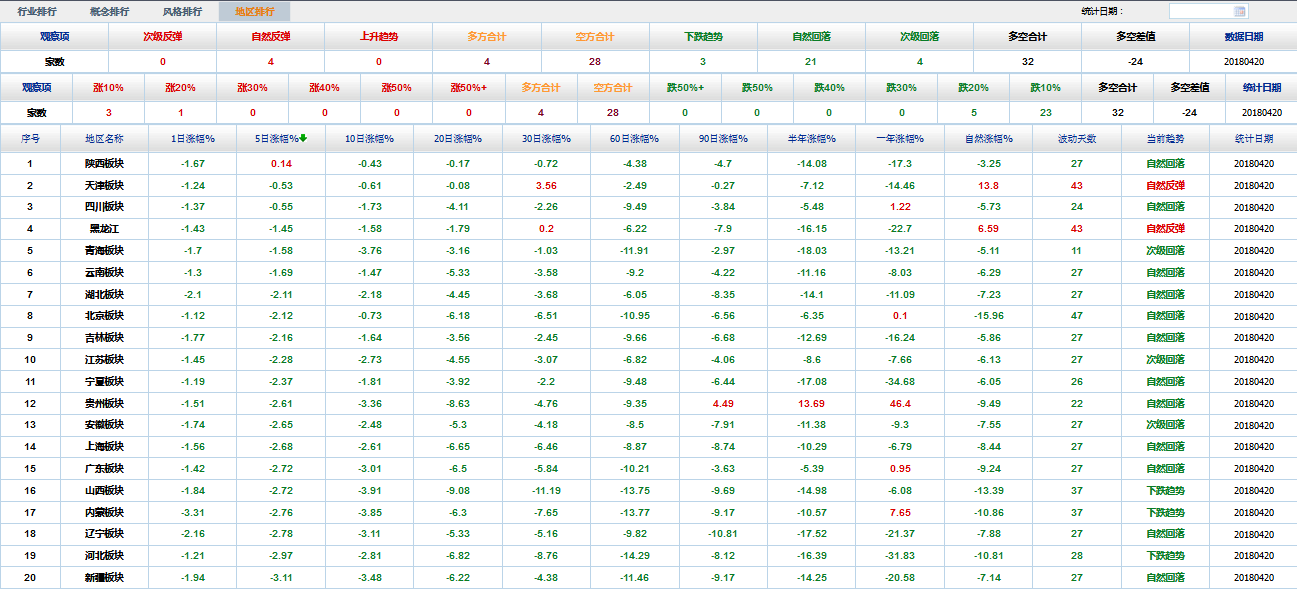Click the green sort arrow on 5日涨幅%
The image size is (1297, 589).
pos(303,138)
